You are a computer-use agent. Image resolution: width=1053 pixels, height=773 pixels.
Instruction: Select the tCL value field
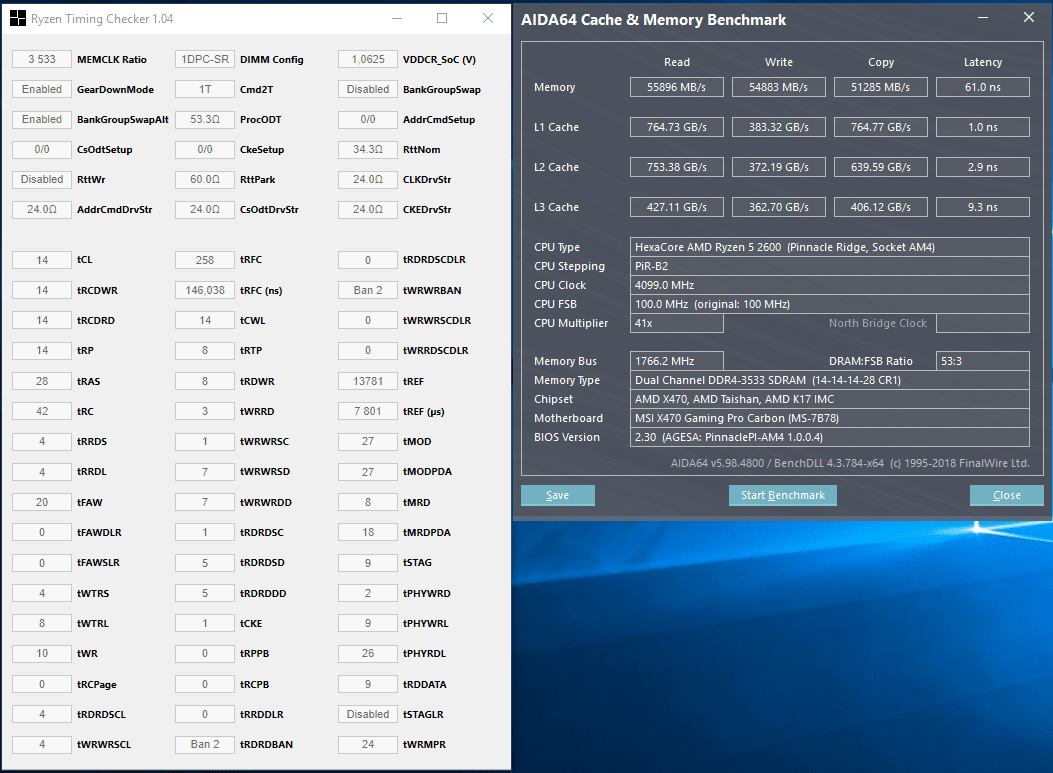click(42, 260)
